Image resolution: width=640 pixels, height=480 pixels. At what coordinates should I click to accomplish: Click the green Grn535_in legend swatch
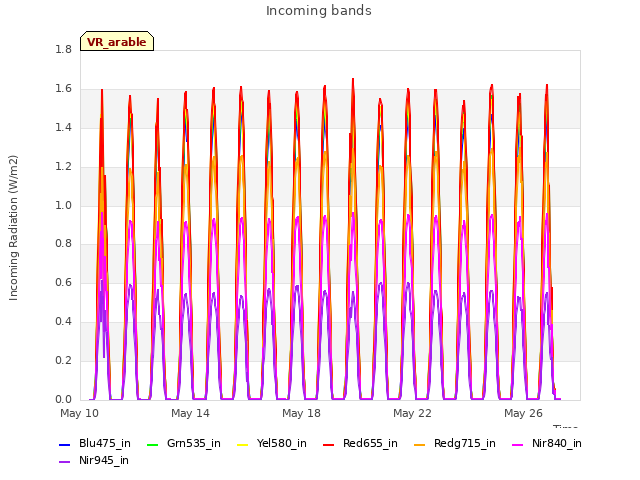click(152, 444)
